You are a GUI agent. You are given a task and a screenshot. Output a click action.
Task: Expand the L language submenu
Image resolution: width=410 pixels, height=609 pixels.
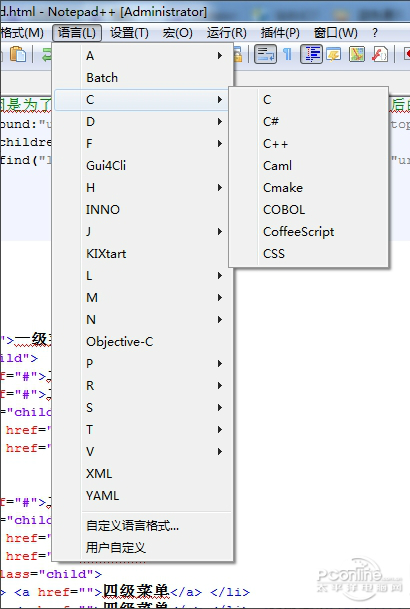point(143,275)
